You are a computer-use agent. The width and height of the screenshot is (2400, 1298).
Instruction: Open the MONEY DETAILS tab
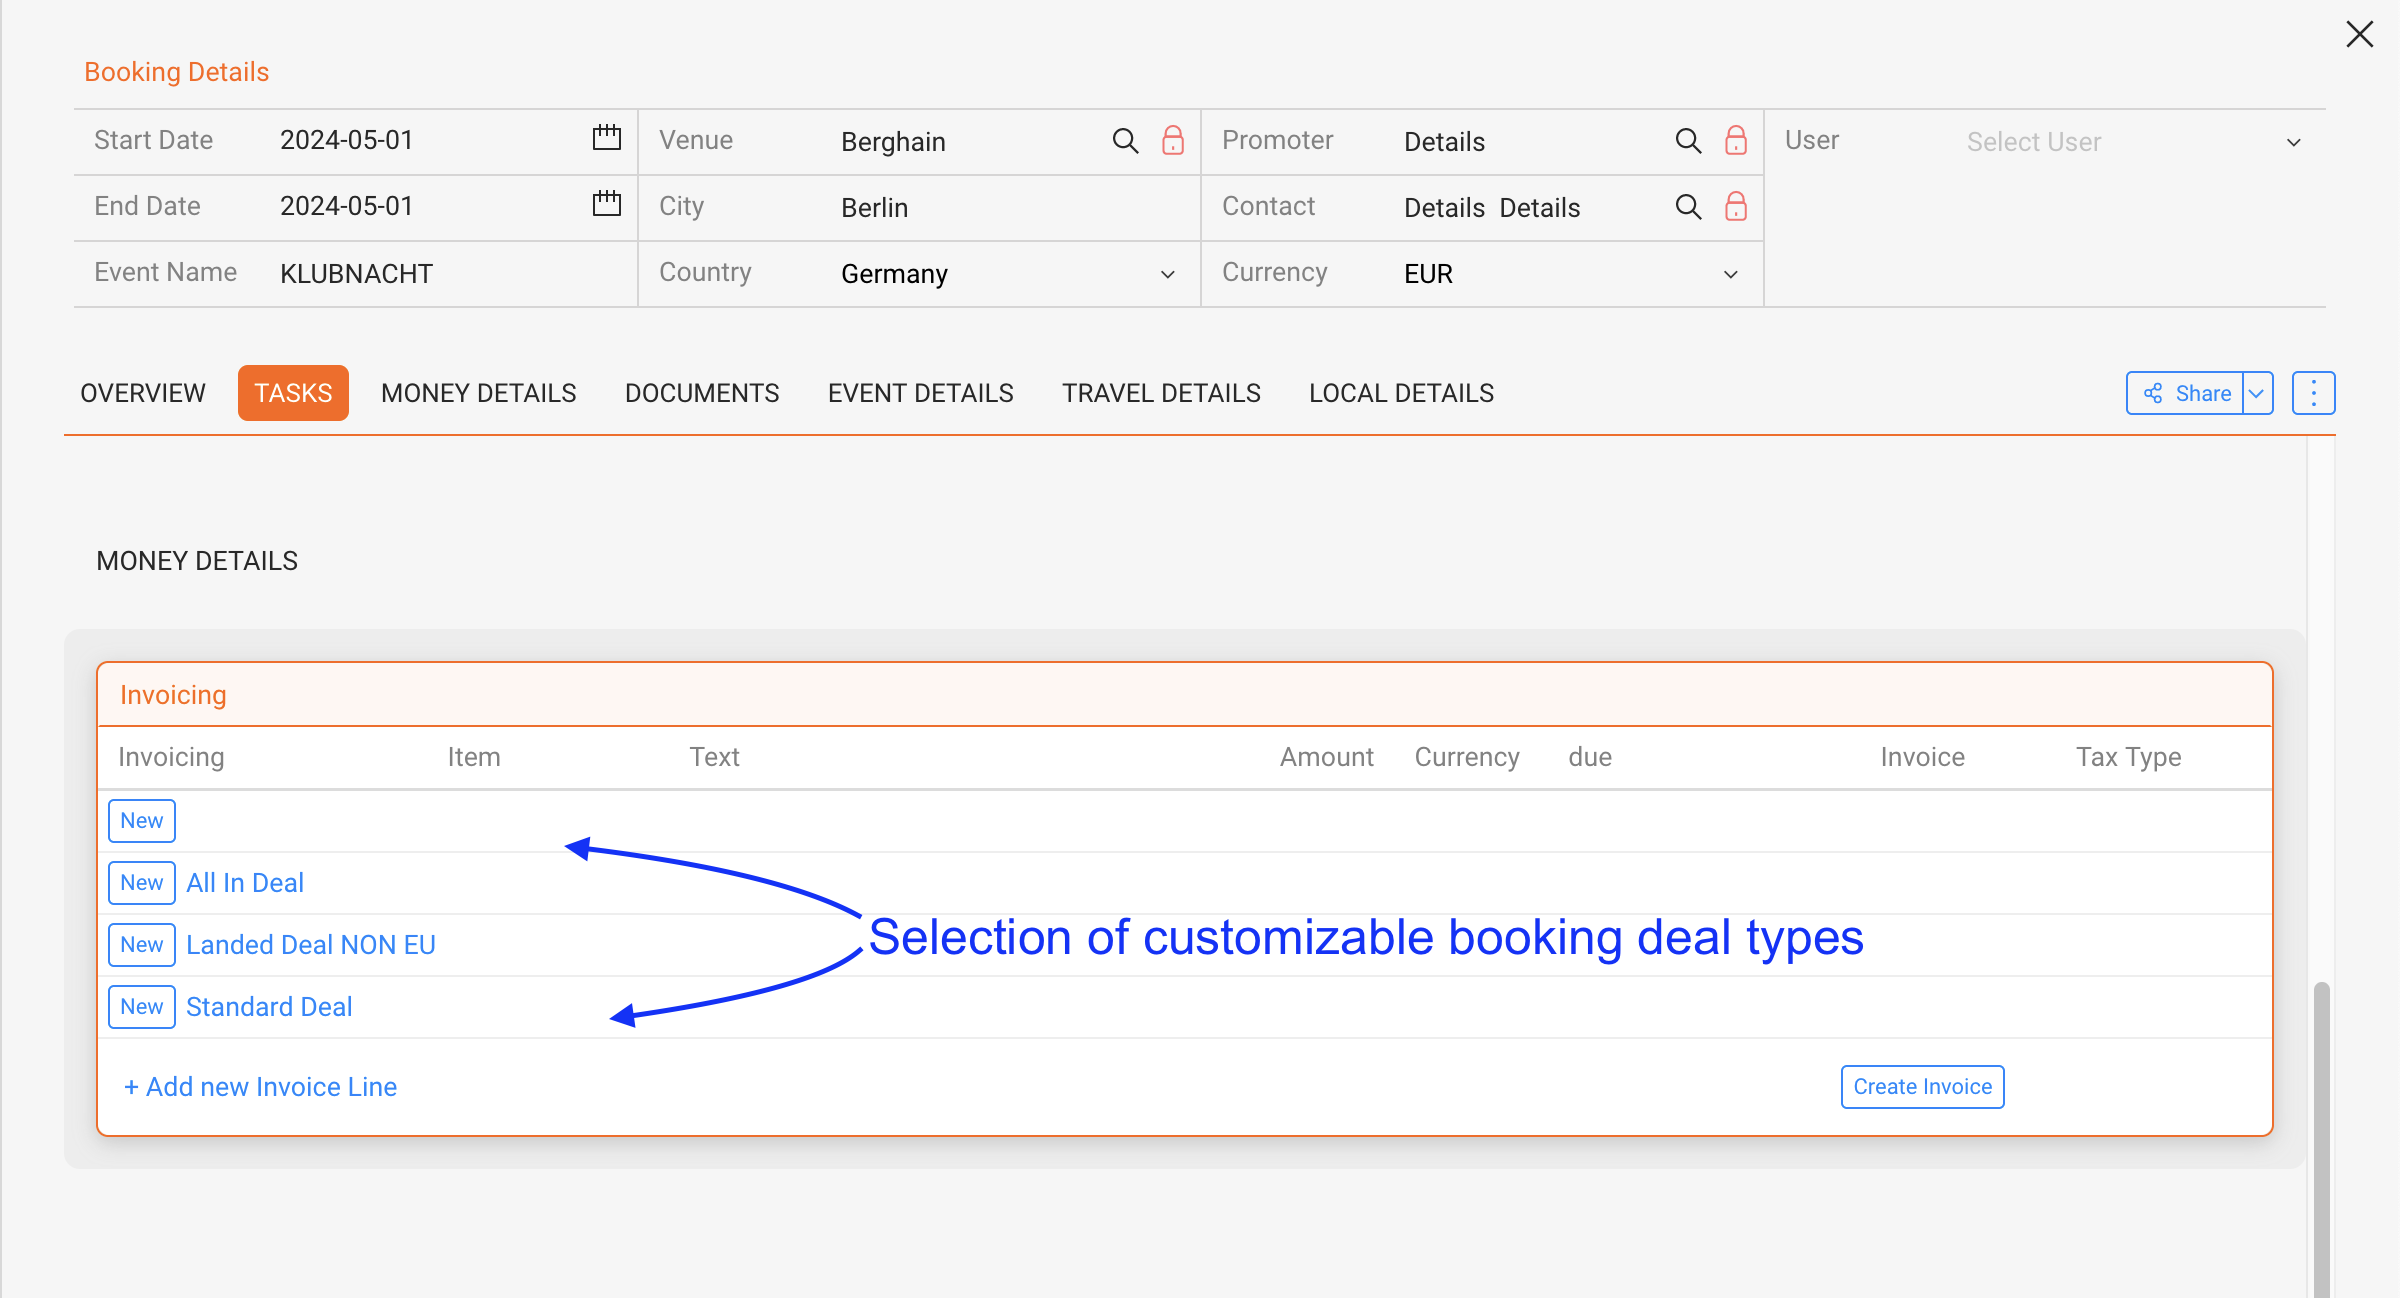tap(479, 393)
